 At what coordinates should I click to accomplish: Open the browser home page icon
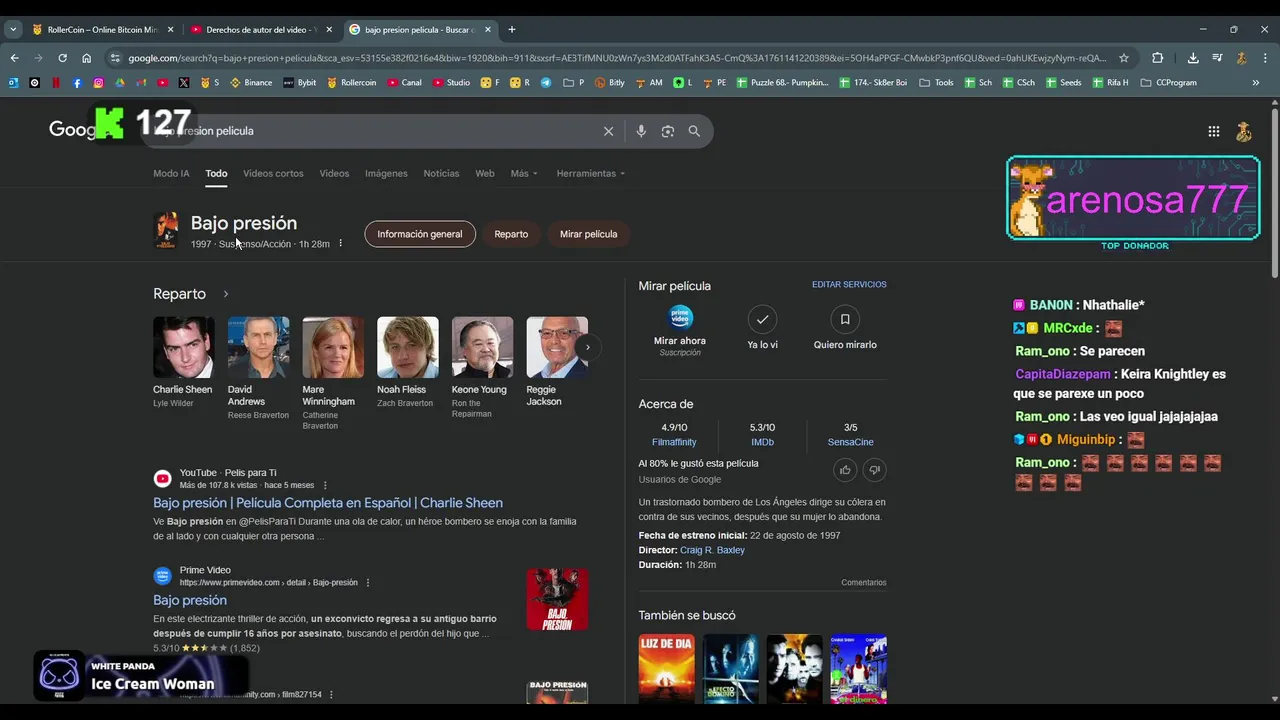click(x=87, y=58)
